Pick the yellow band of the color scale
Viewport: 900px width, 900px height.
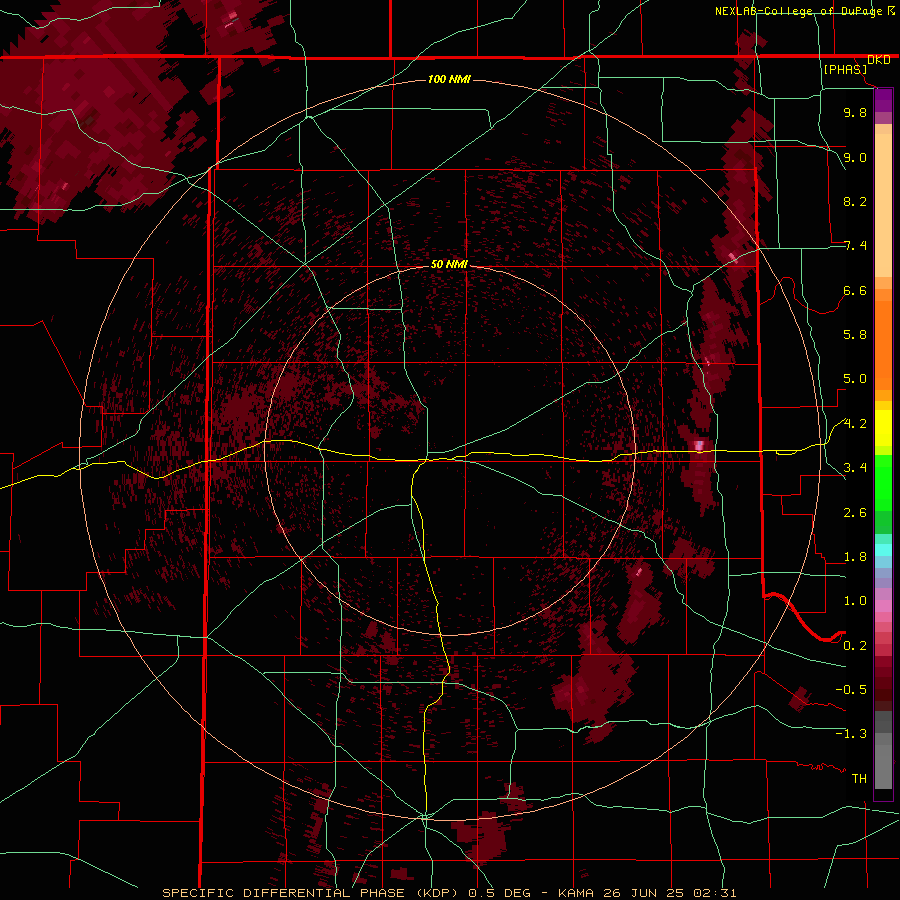(x=883, y=428)
